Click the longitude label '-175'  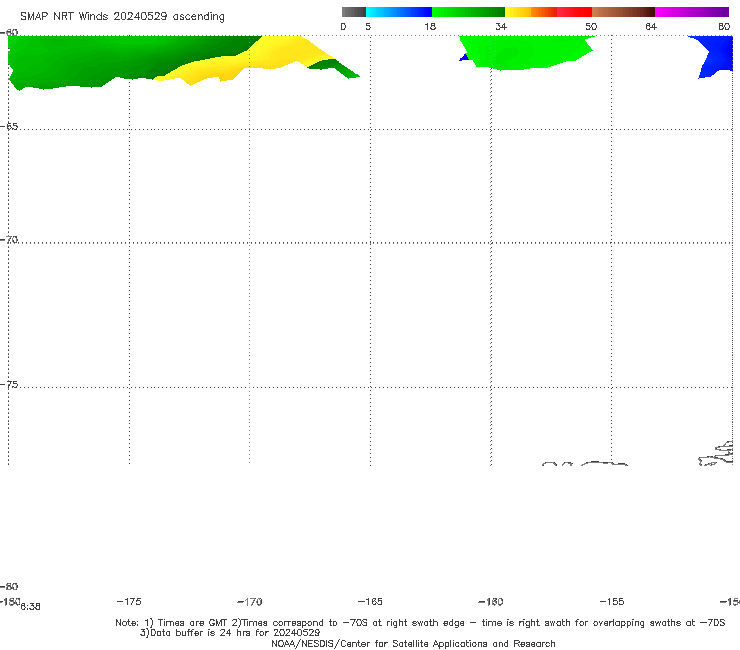pos(129,601)
